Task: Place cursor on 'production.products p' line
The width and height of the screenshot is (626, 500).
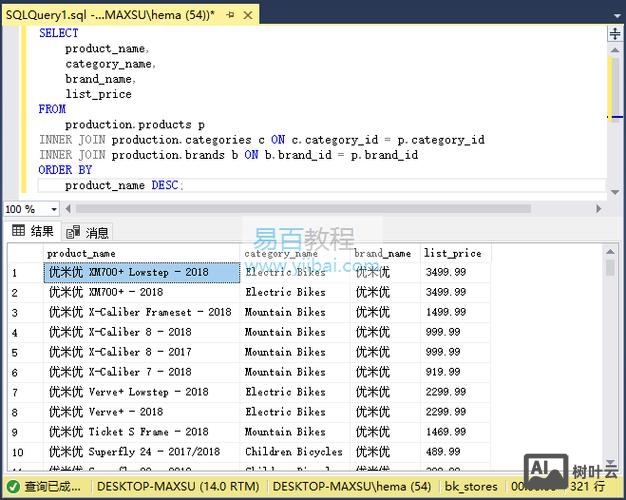Action: pyautogui.click(x=135, y=125)
